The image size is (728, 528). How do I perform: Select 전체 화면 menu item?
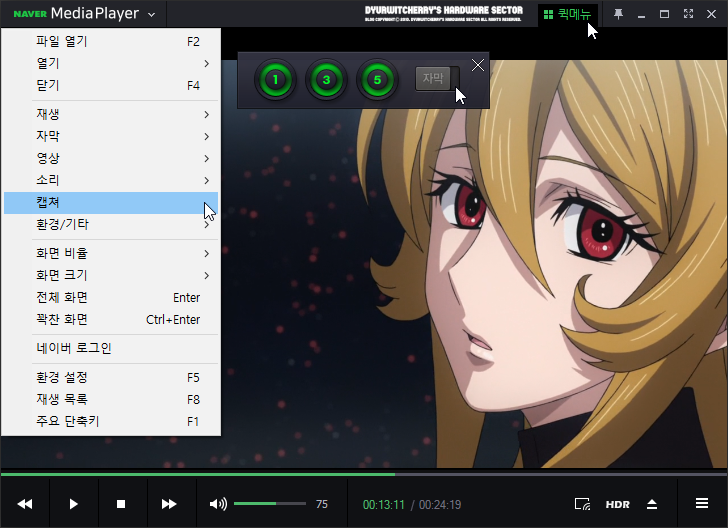point(111,298)
